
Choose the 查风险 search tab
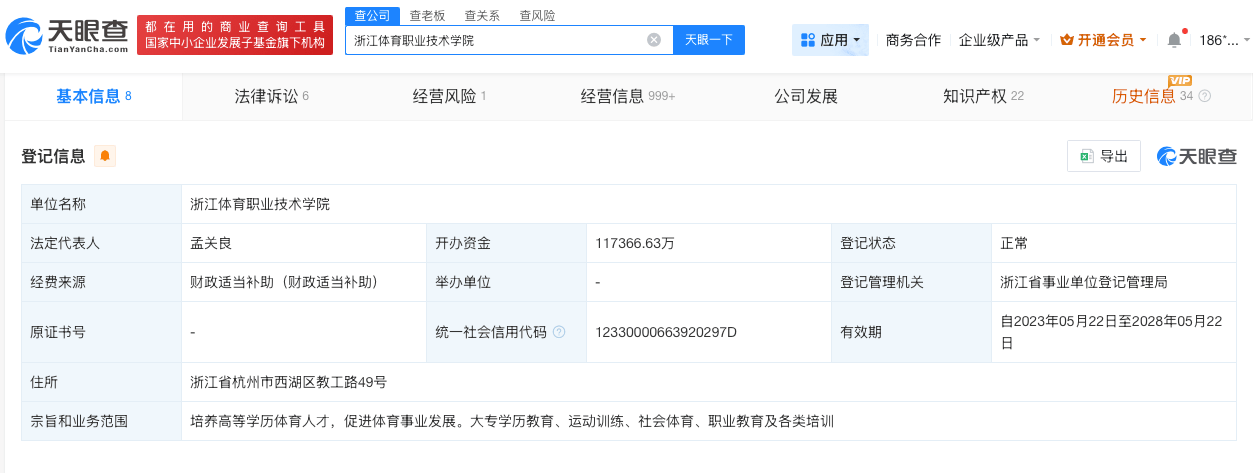tap(537, 15)
